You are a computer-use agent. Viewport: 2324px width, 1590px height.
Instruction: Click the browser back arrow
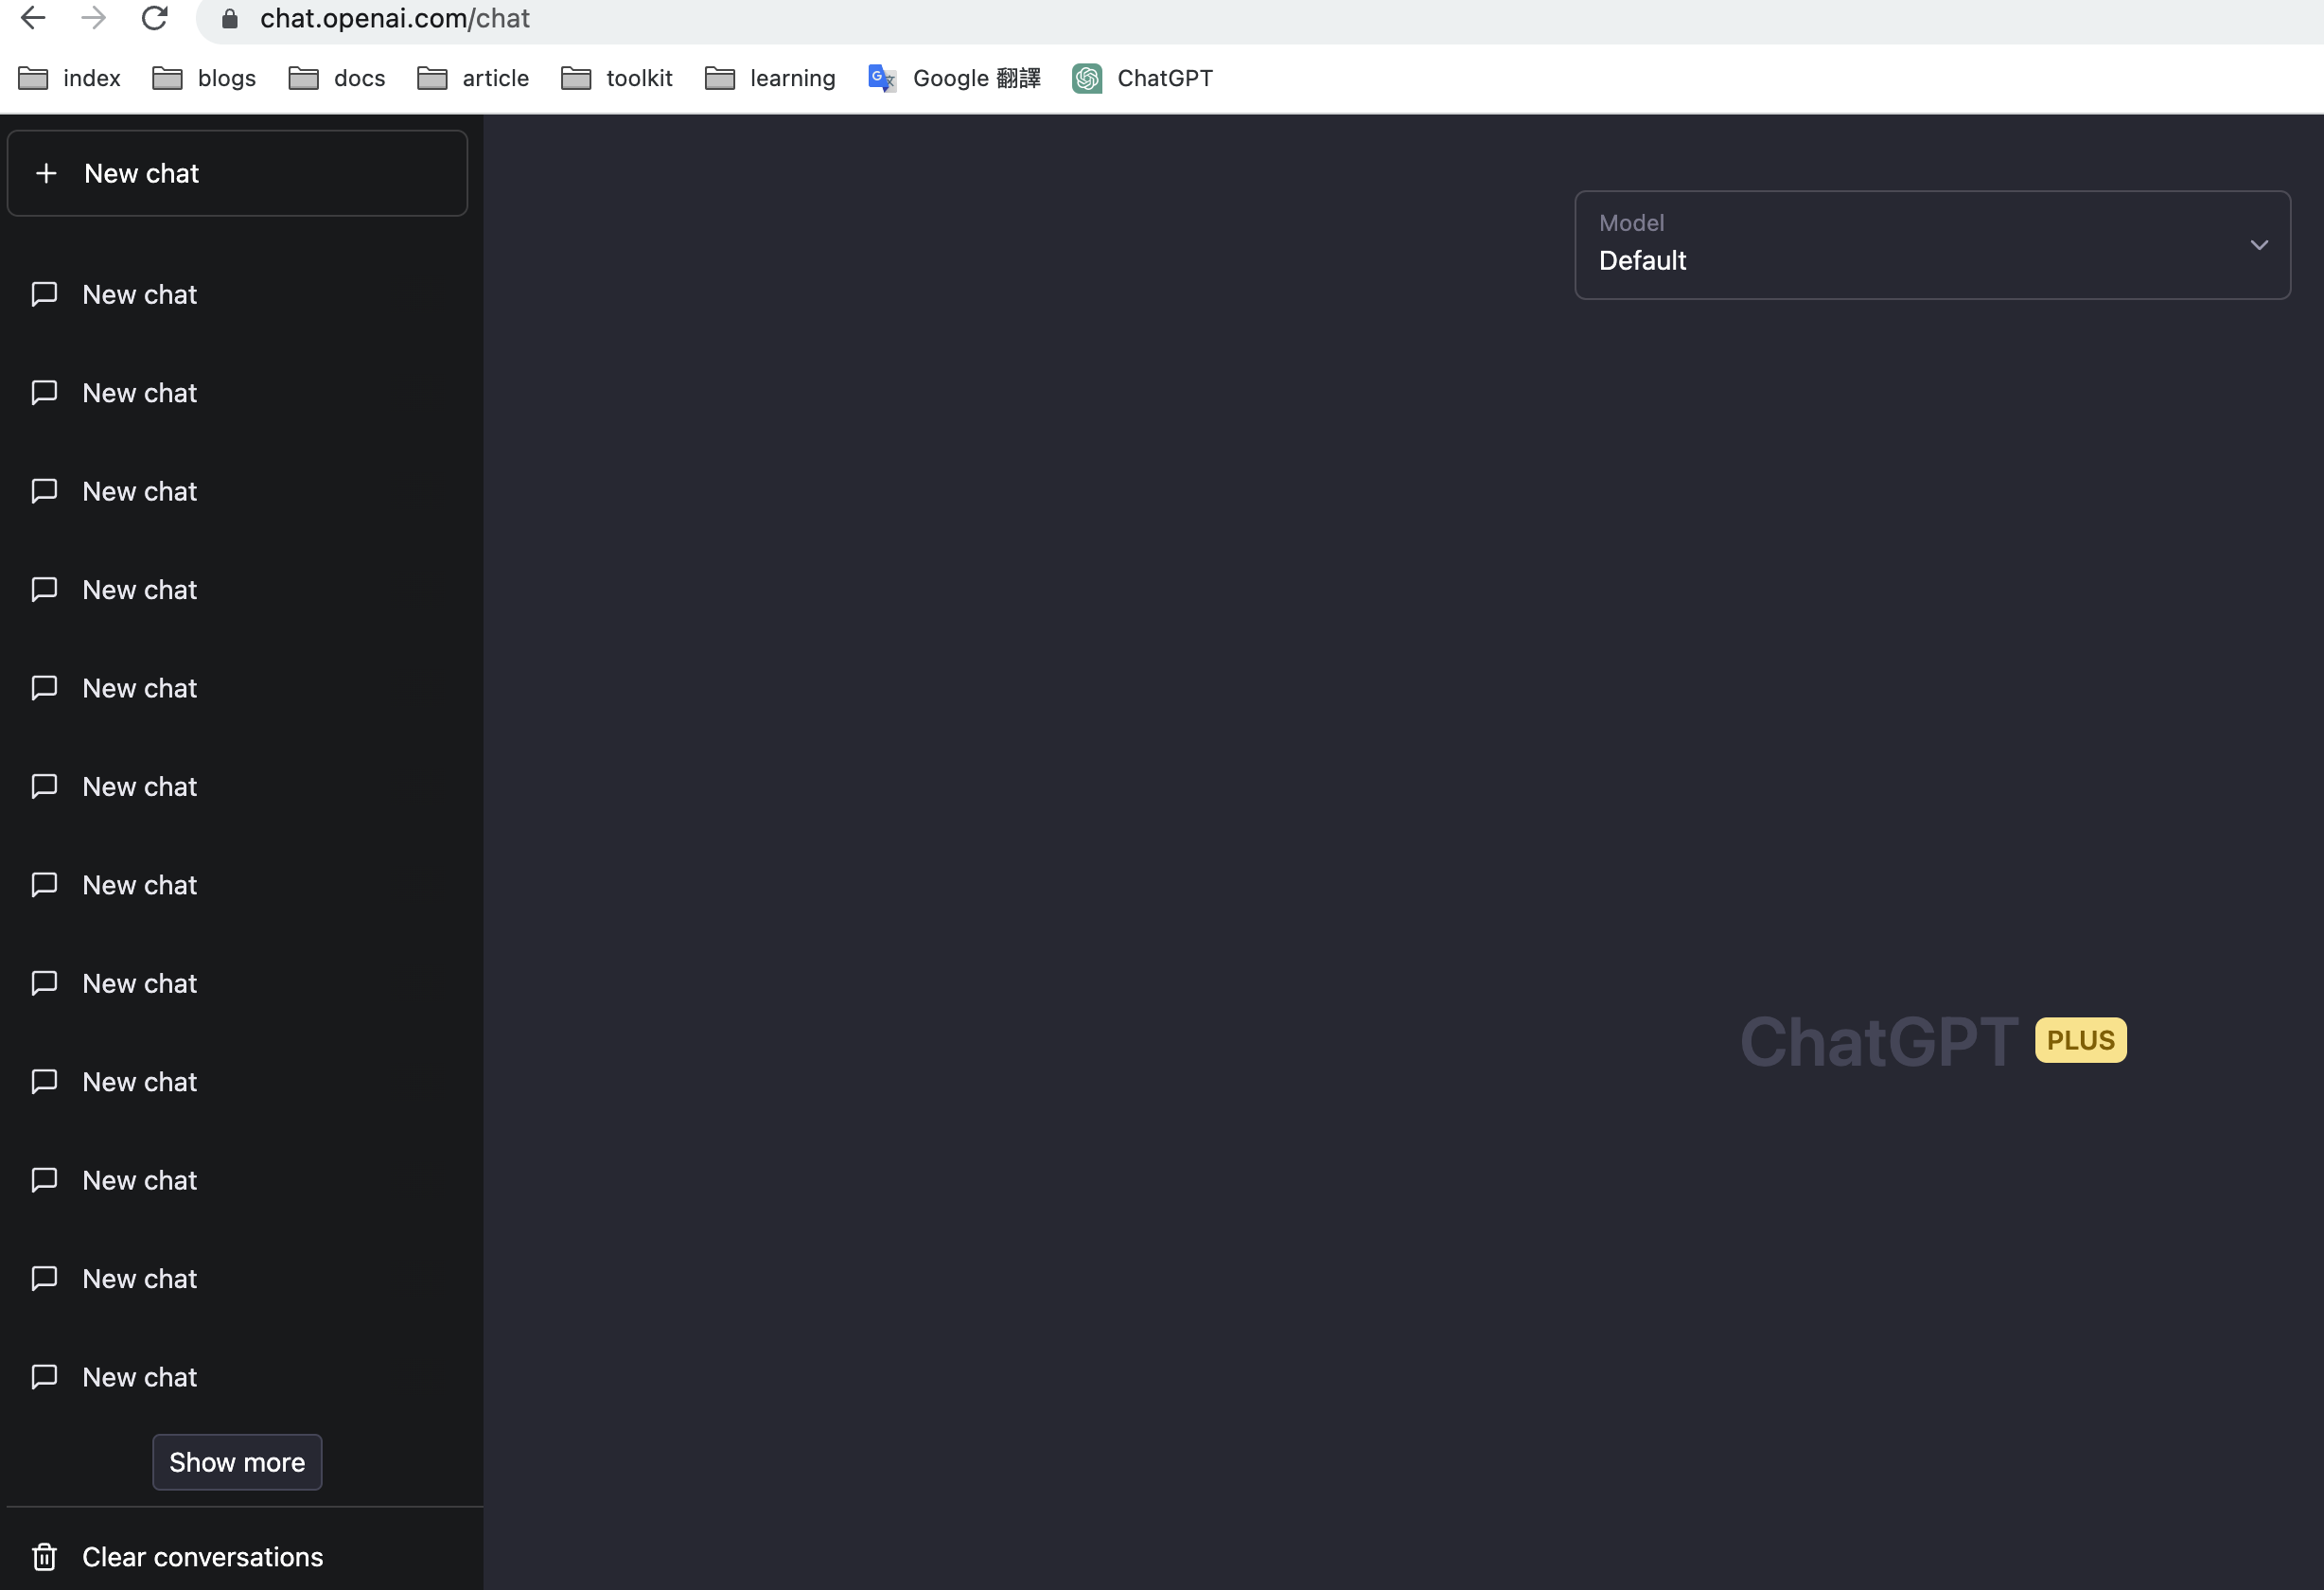(x=33, y=18)
